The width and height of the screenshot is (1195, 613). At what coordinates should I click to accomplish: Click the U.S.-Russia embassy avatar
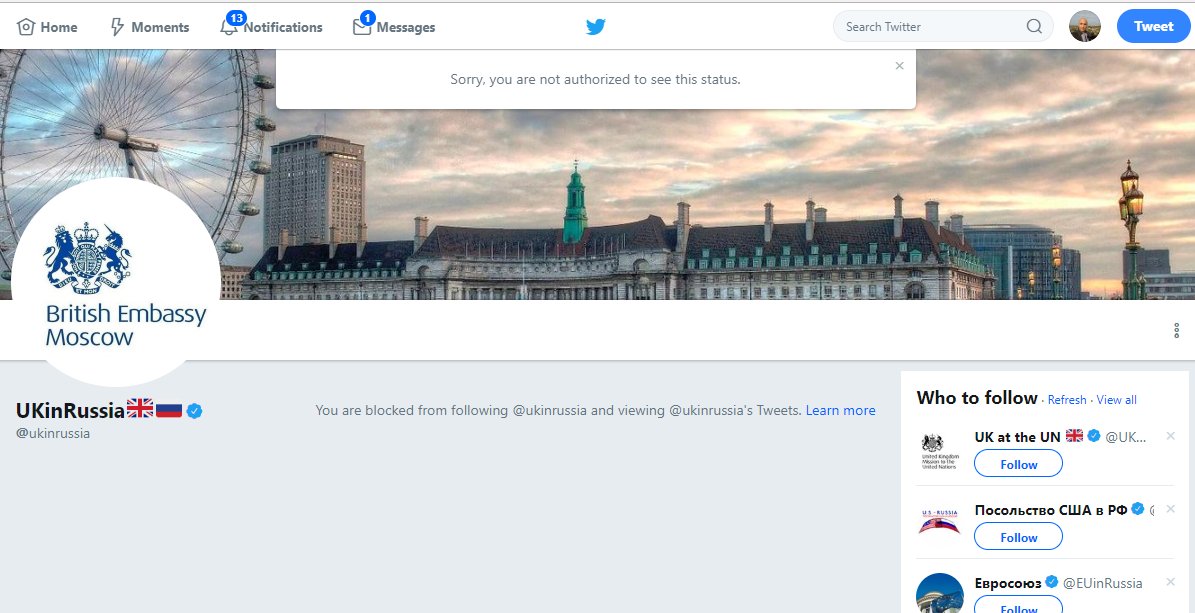tap(939, 523)
